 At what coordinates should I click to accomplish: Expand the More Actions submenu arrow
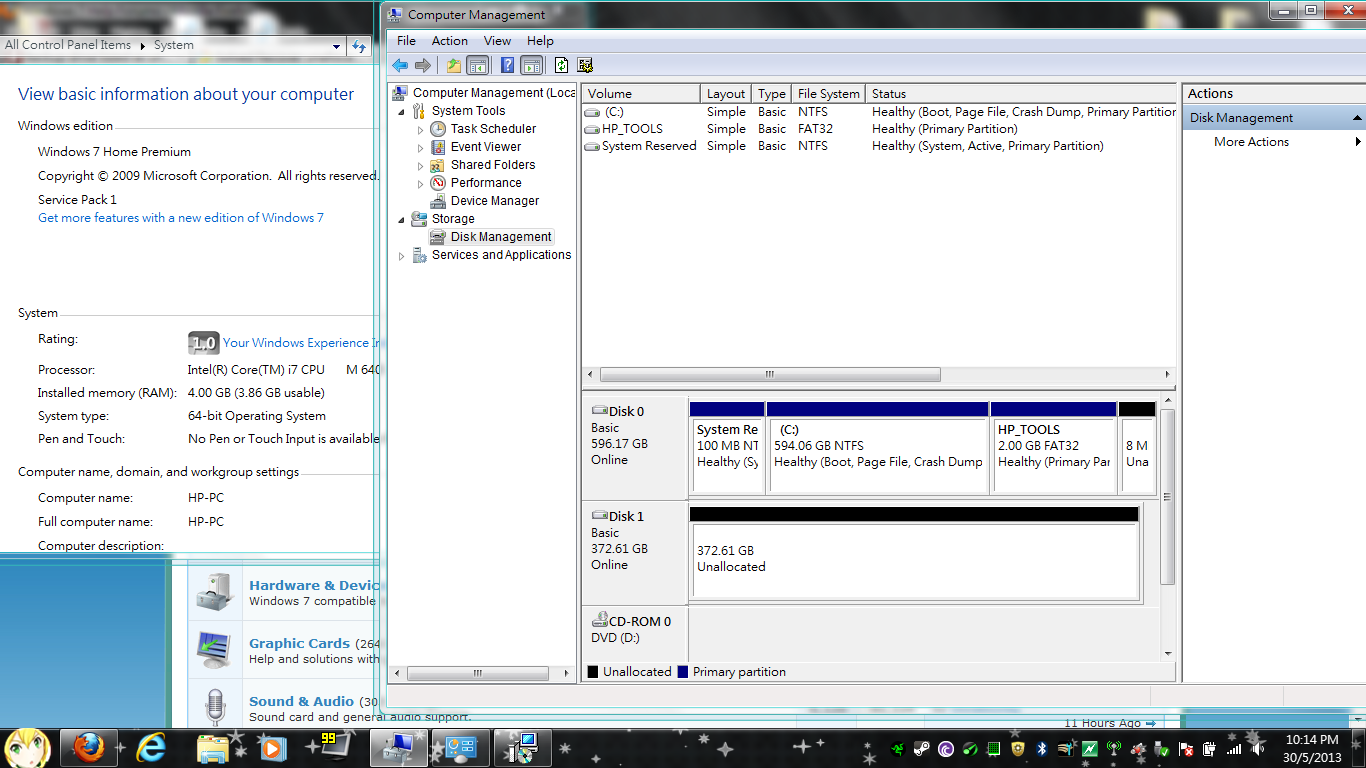(x=1358, y=142)
